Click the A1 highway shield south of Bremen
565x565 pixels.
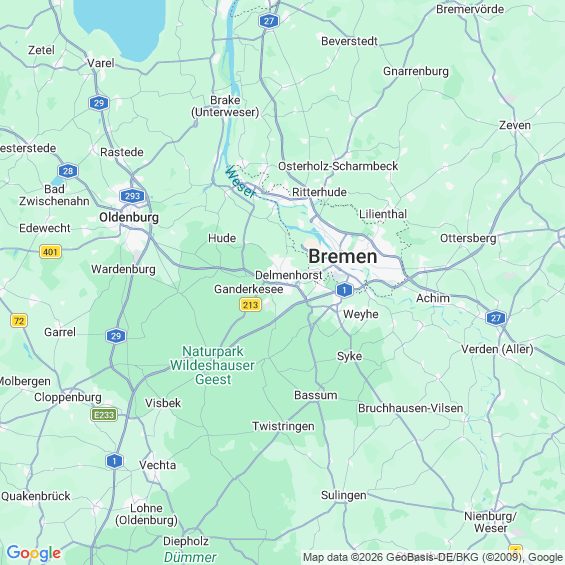click(344, 290)
